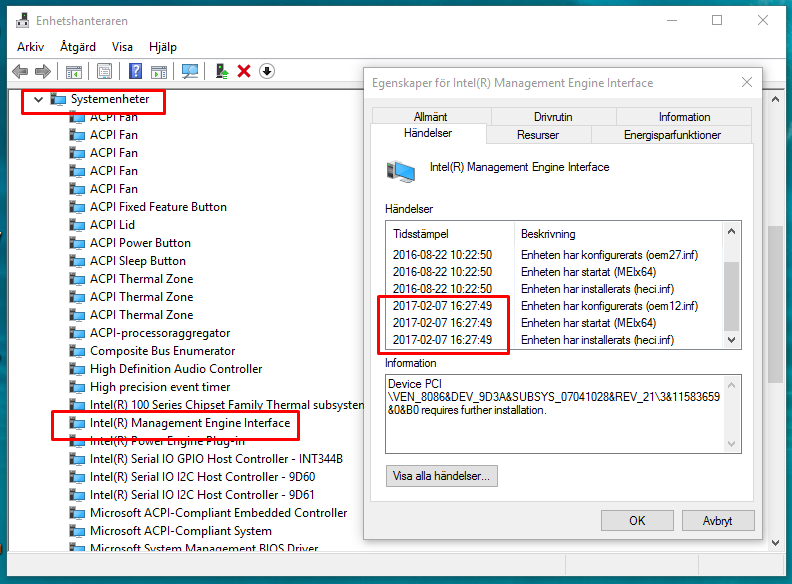Click the large device icon in properties dialog
Screen dimensions: 792x584
click(x=401, y=171)
